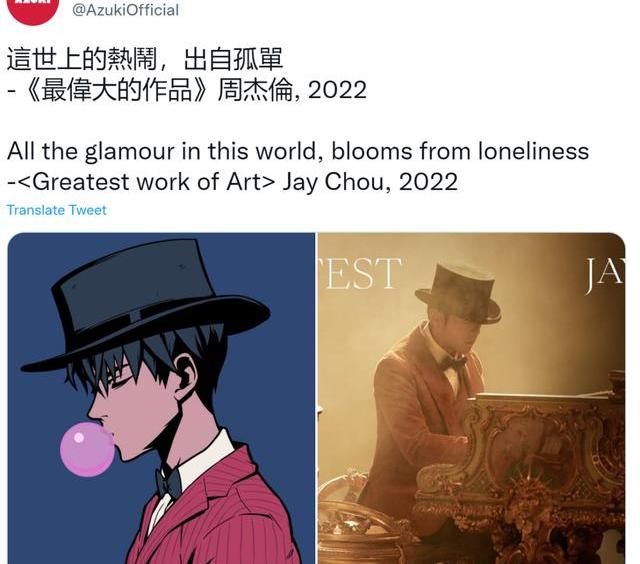This screenshot has height=564, width=640.
Task: Click the illustrated character's dark bow tie
Action: (168, 482)
